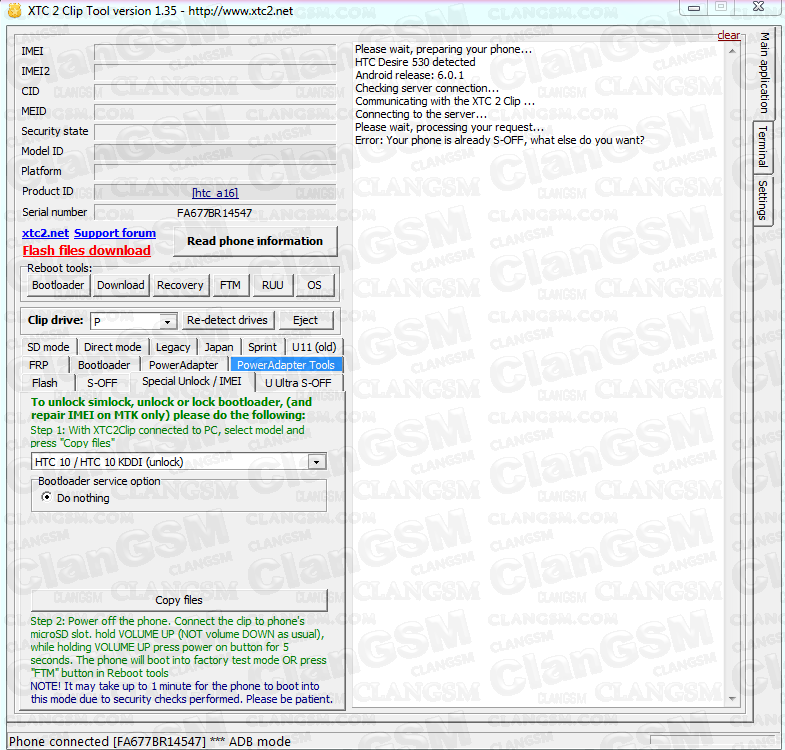Image resolution: width=785 pixels, height=750 pixels.
Task: Click the IMEI2 field
Action: click(x=215, y=72)
